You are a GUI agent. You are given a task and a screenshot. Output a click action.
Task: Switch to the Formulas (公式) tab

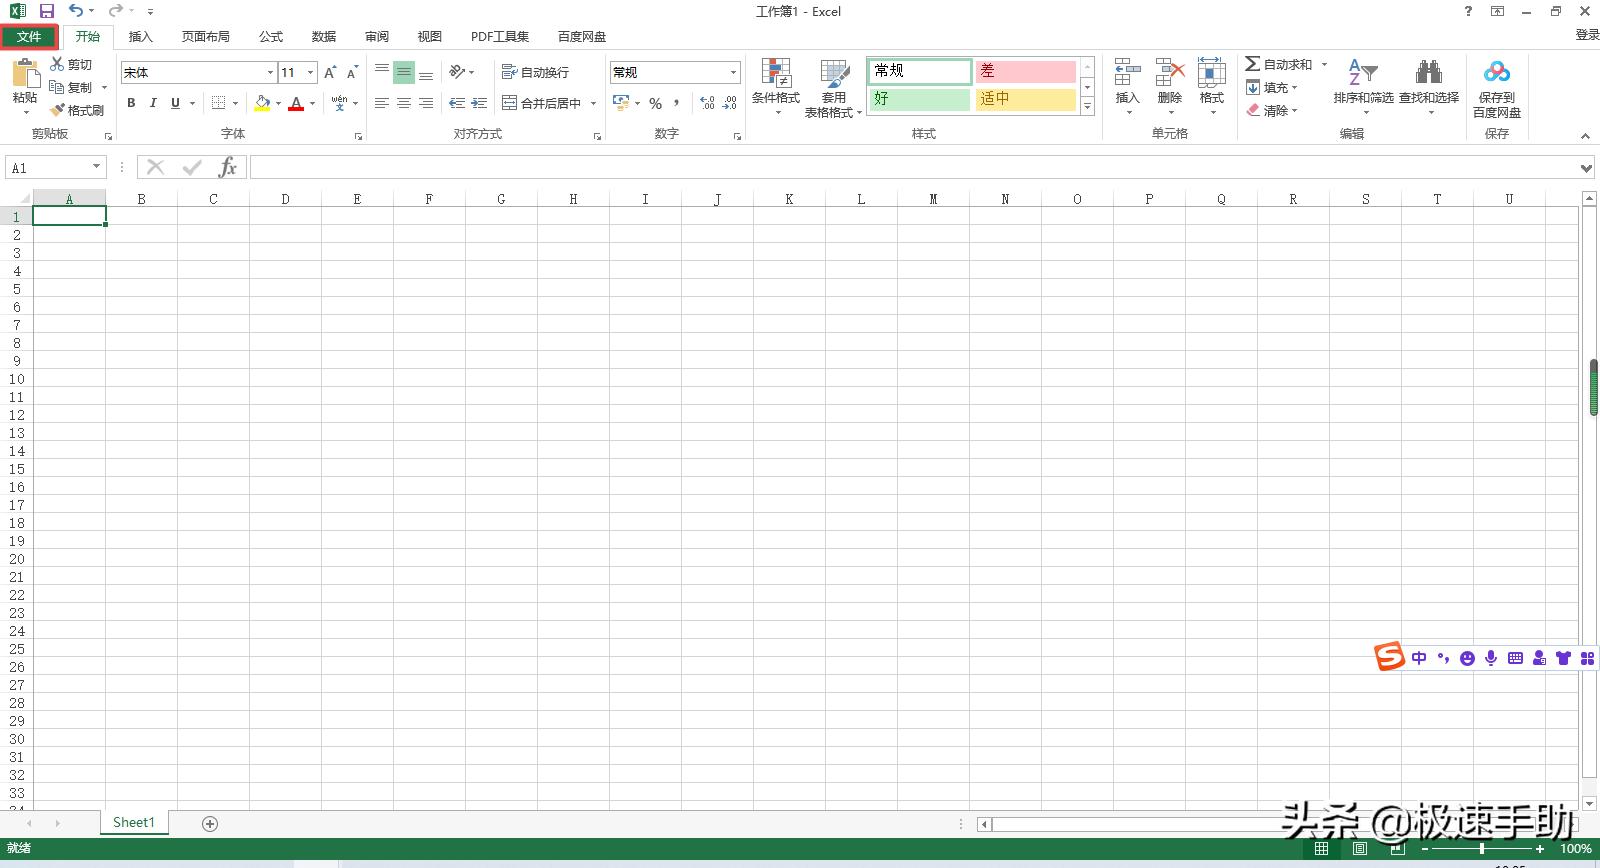point(271,37)
